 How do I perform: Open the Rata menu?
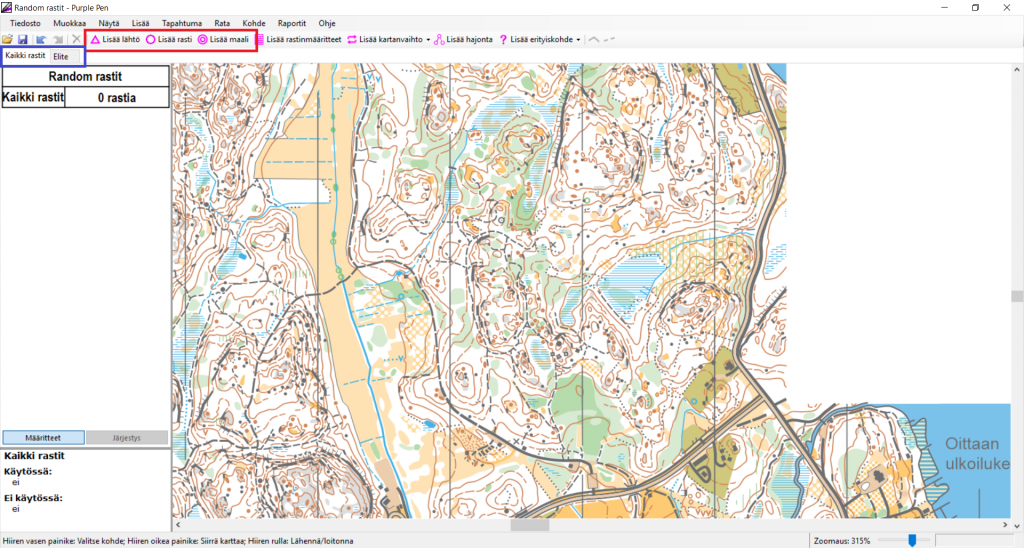222,22
